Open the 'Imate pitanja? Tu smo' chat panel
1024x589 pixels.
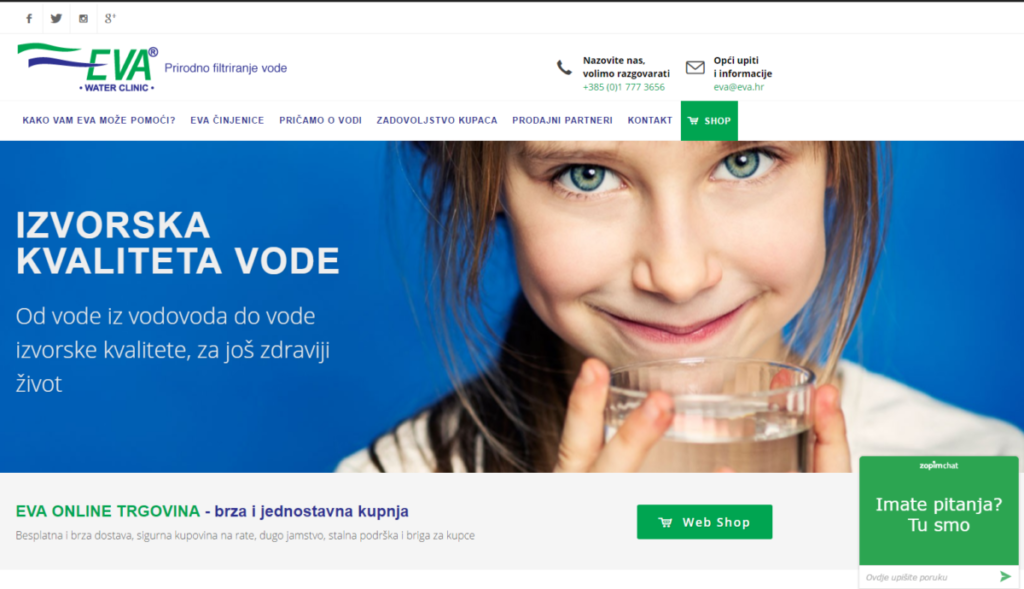[x=938, y=514]
